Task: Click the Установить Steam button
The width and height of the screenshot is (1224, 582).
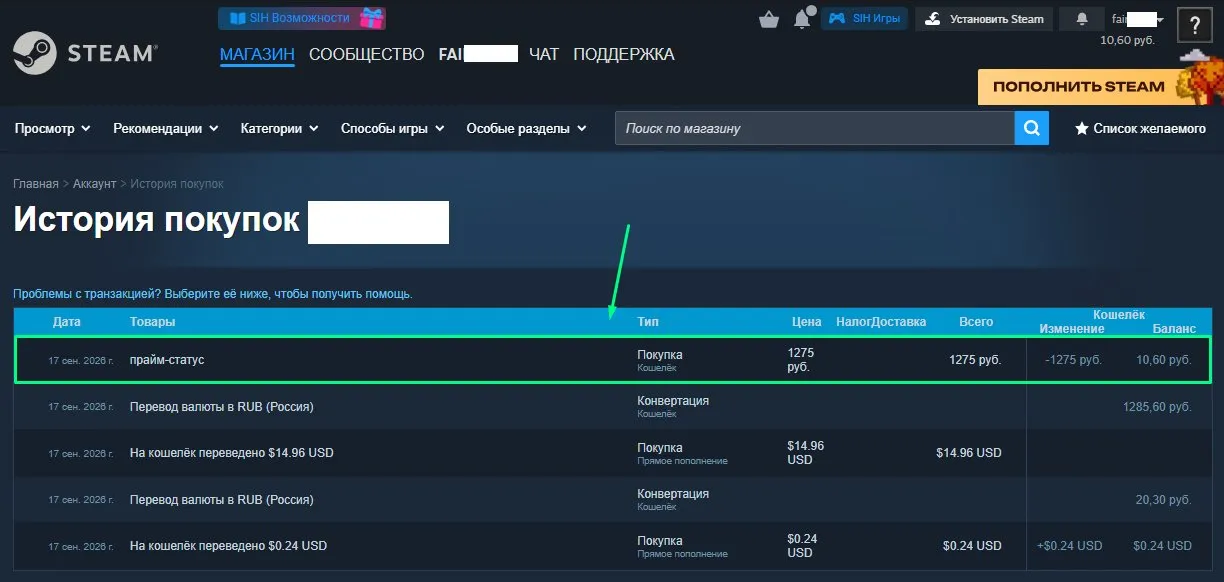Action: (984, 19)
